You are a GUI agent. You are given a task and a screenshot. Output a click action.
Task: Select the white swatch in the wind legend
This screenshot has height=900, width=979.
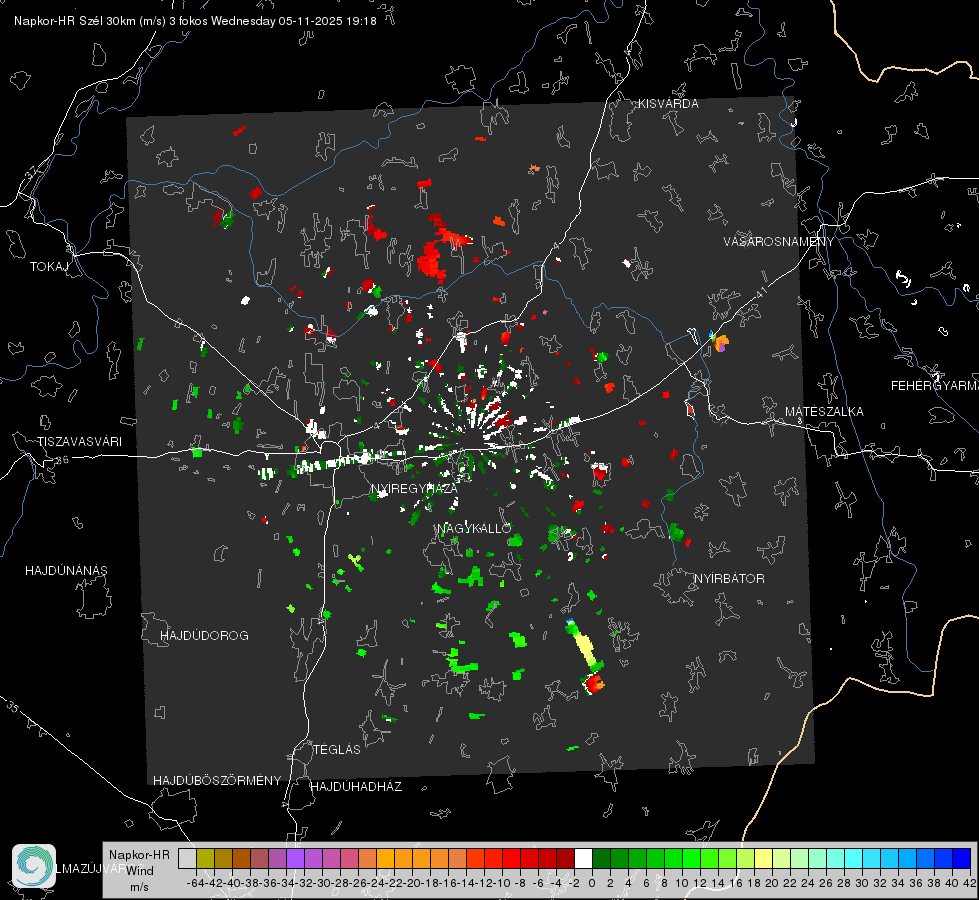(583, 858)
